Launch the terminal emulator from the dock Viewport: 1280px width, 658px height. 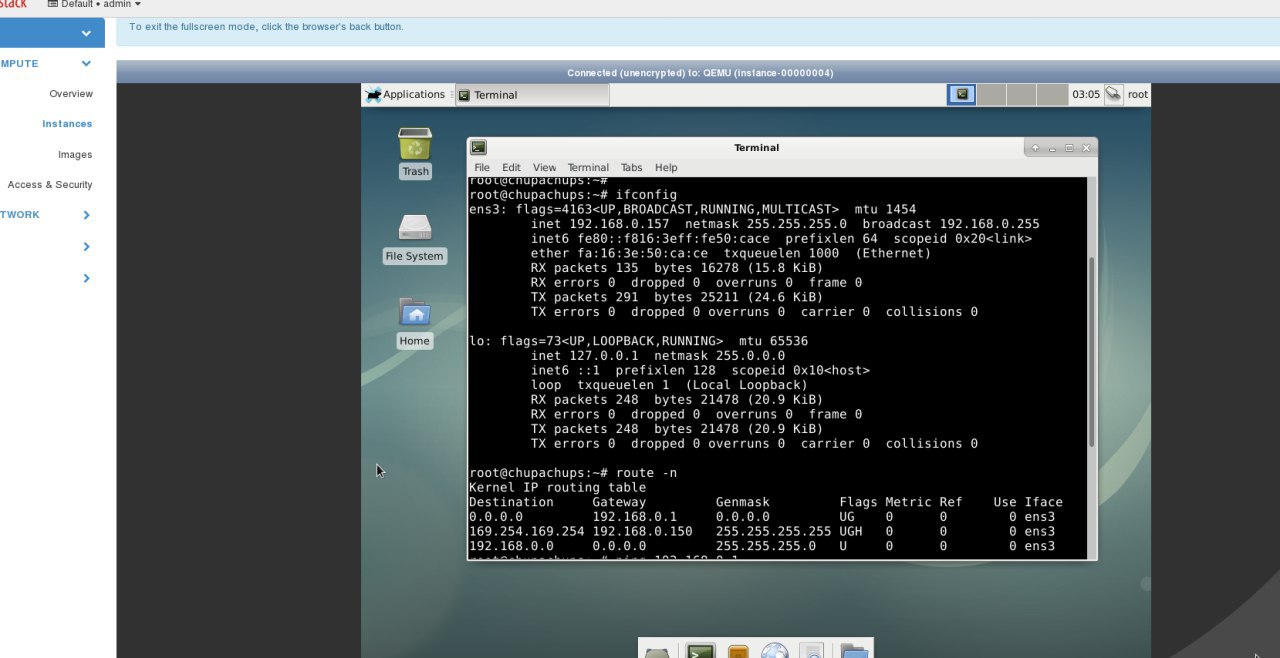tap(700, 651)
